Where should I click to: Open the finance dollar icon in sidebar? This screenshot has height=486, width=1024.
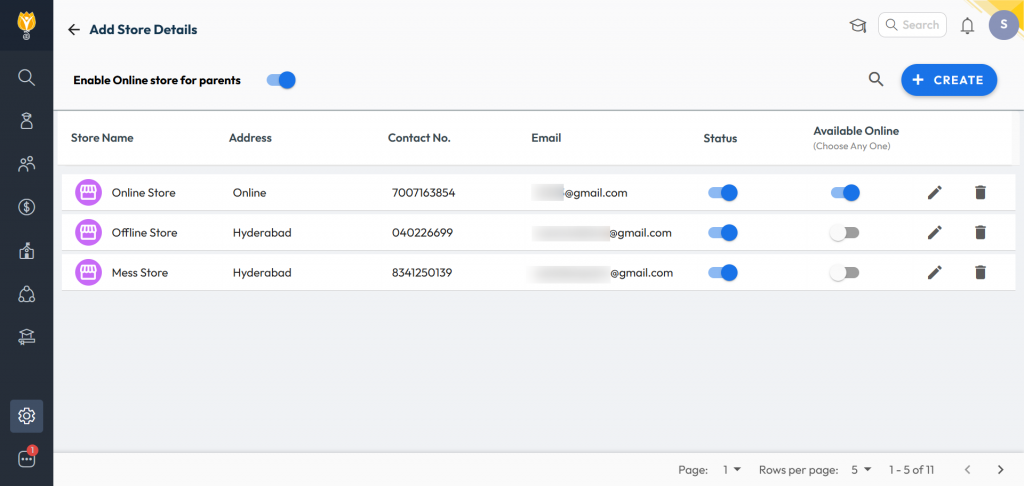[27, 207]
